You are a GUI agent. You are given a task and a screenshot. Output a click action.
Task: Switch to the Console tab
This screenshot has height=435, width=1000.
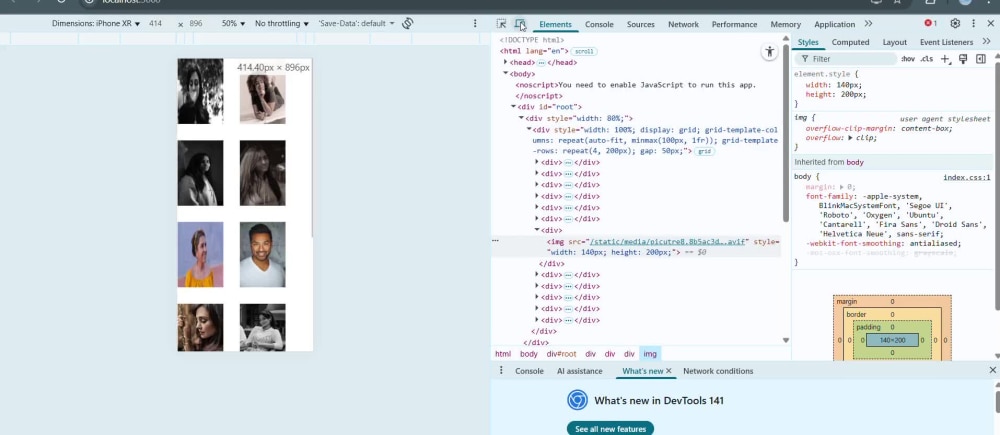point(599,24)
